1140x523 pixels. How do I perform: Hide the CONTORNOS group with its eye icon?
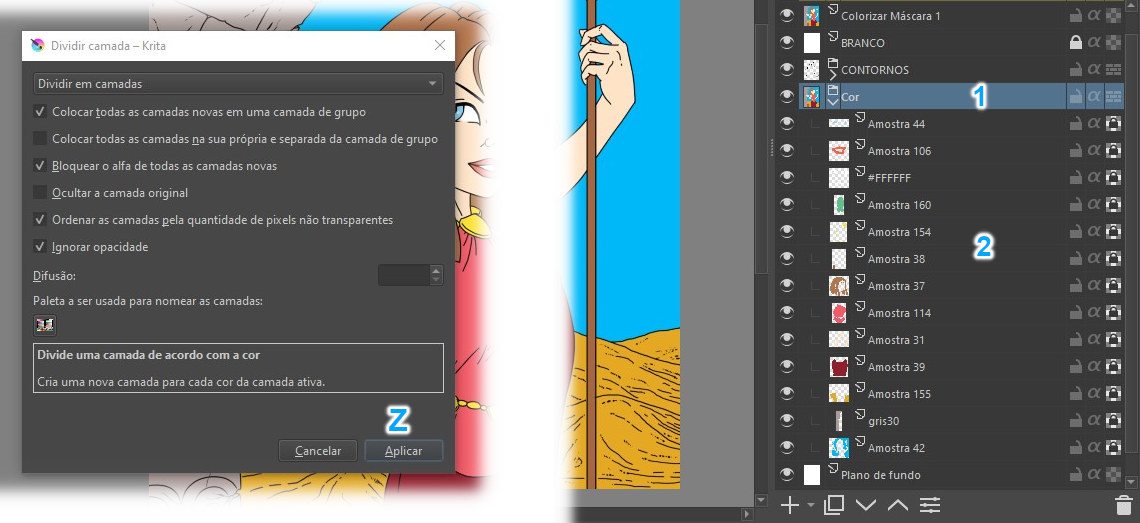786,70
